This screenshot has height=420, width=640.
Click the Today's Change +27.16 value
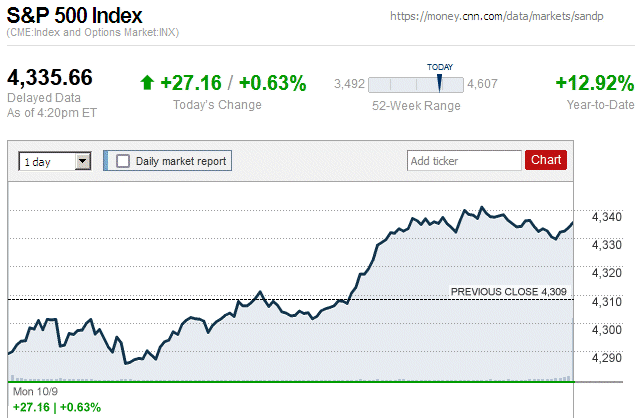(x=190, y=83)
